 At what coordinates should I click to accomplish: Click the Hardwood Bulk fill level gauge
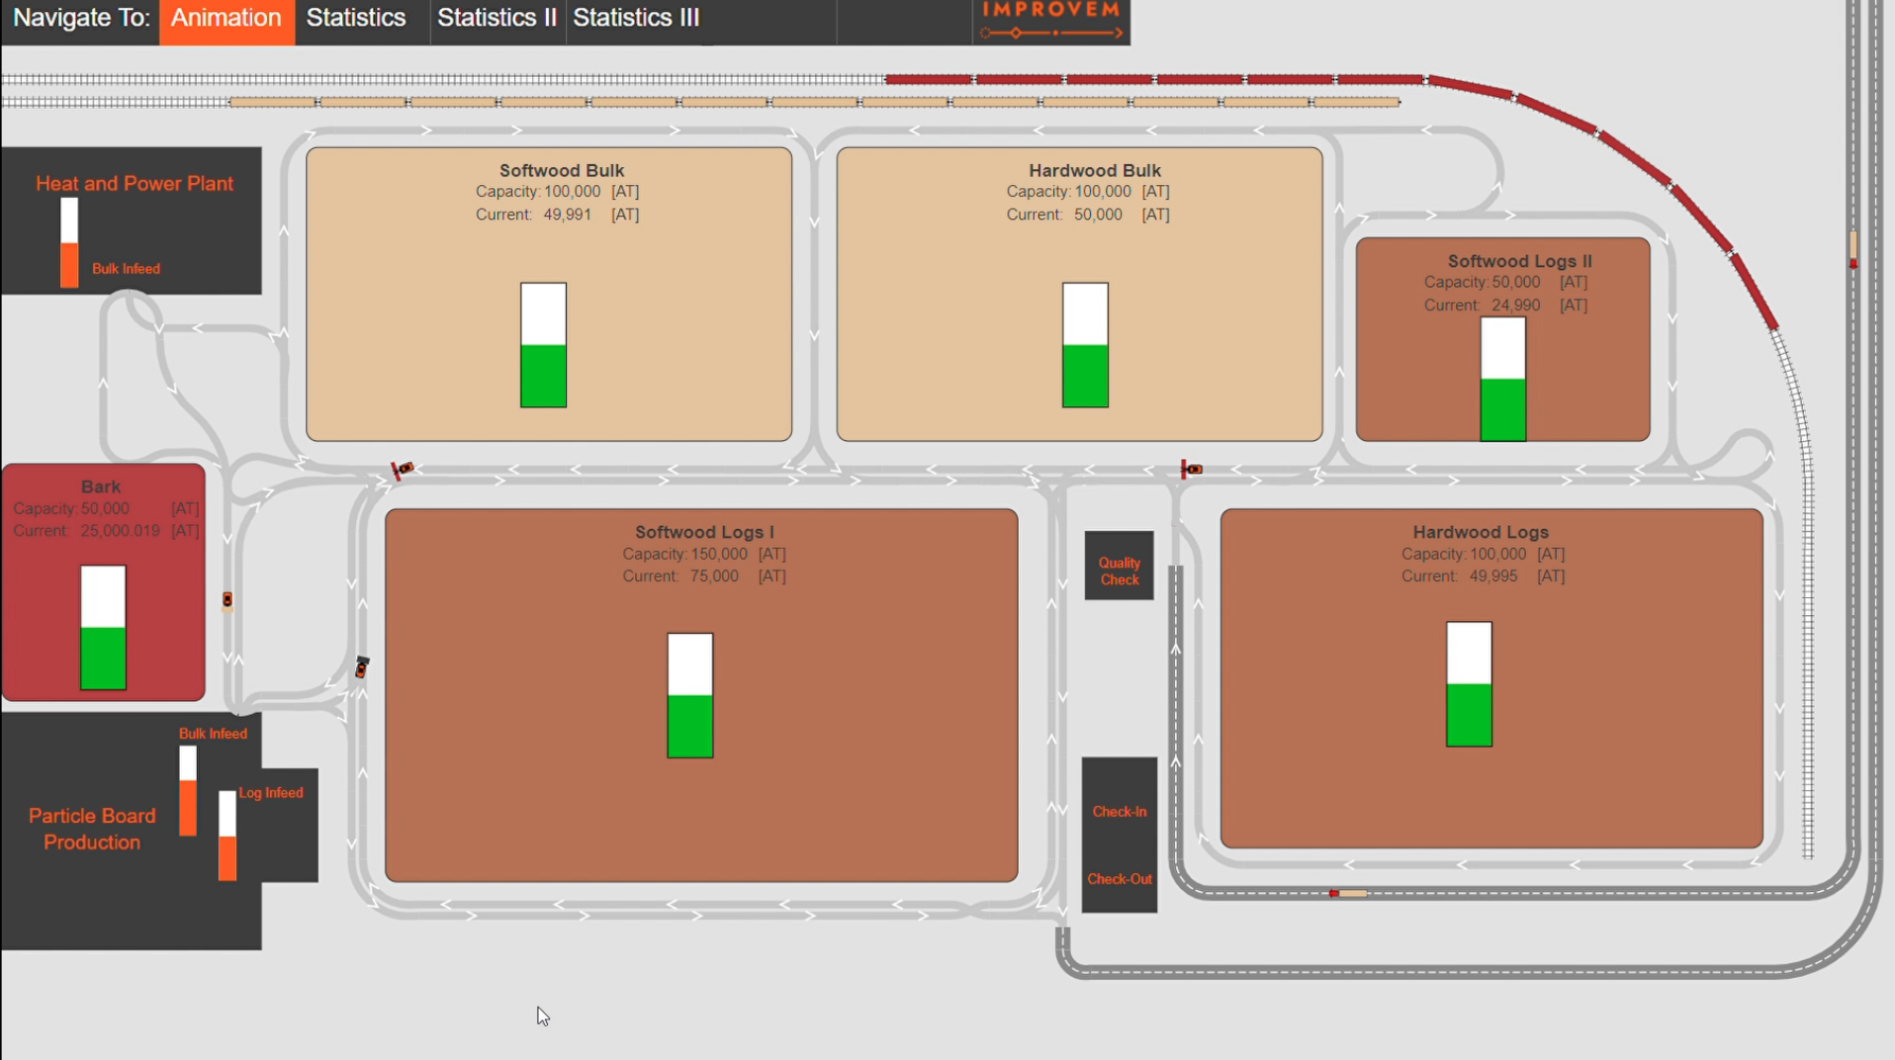(x=1085, y=345)
